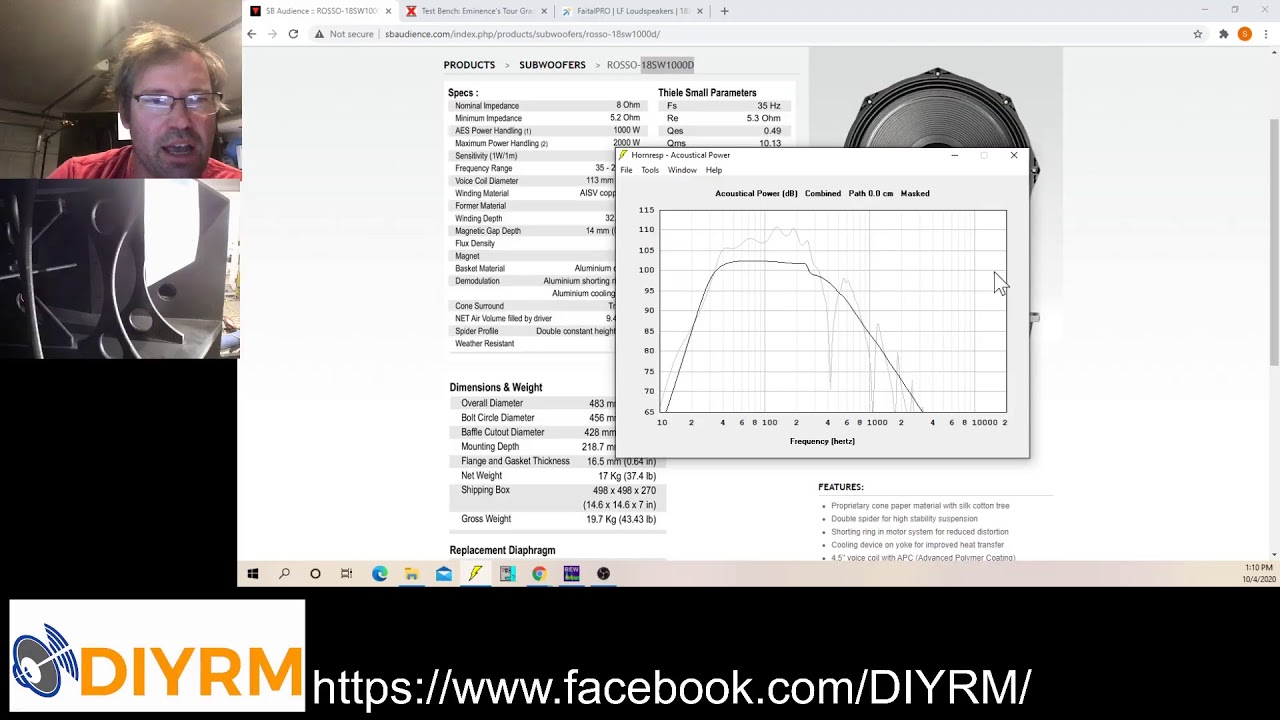Close the FaitalPRO tab
This screenshot has height=720, width=1280.
pyautogui.click(x=700, y=11)
